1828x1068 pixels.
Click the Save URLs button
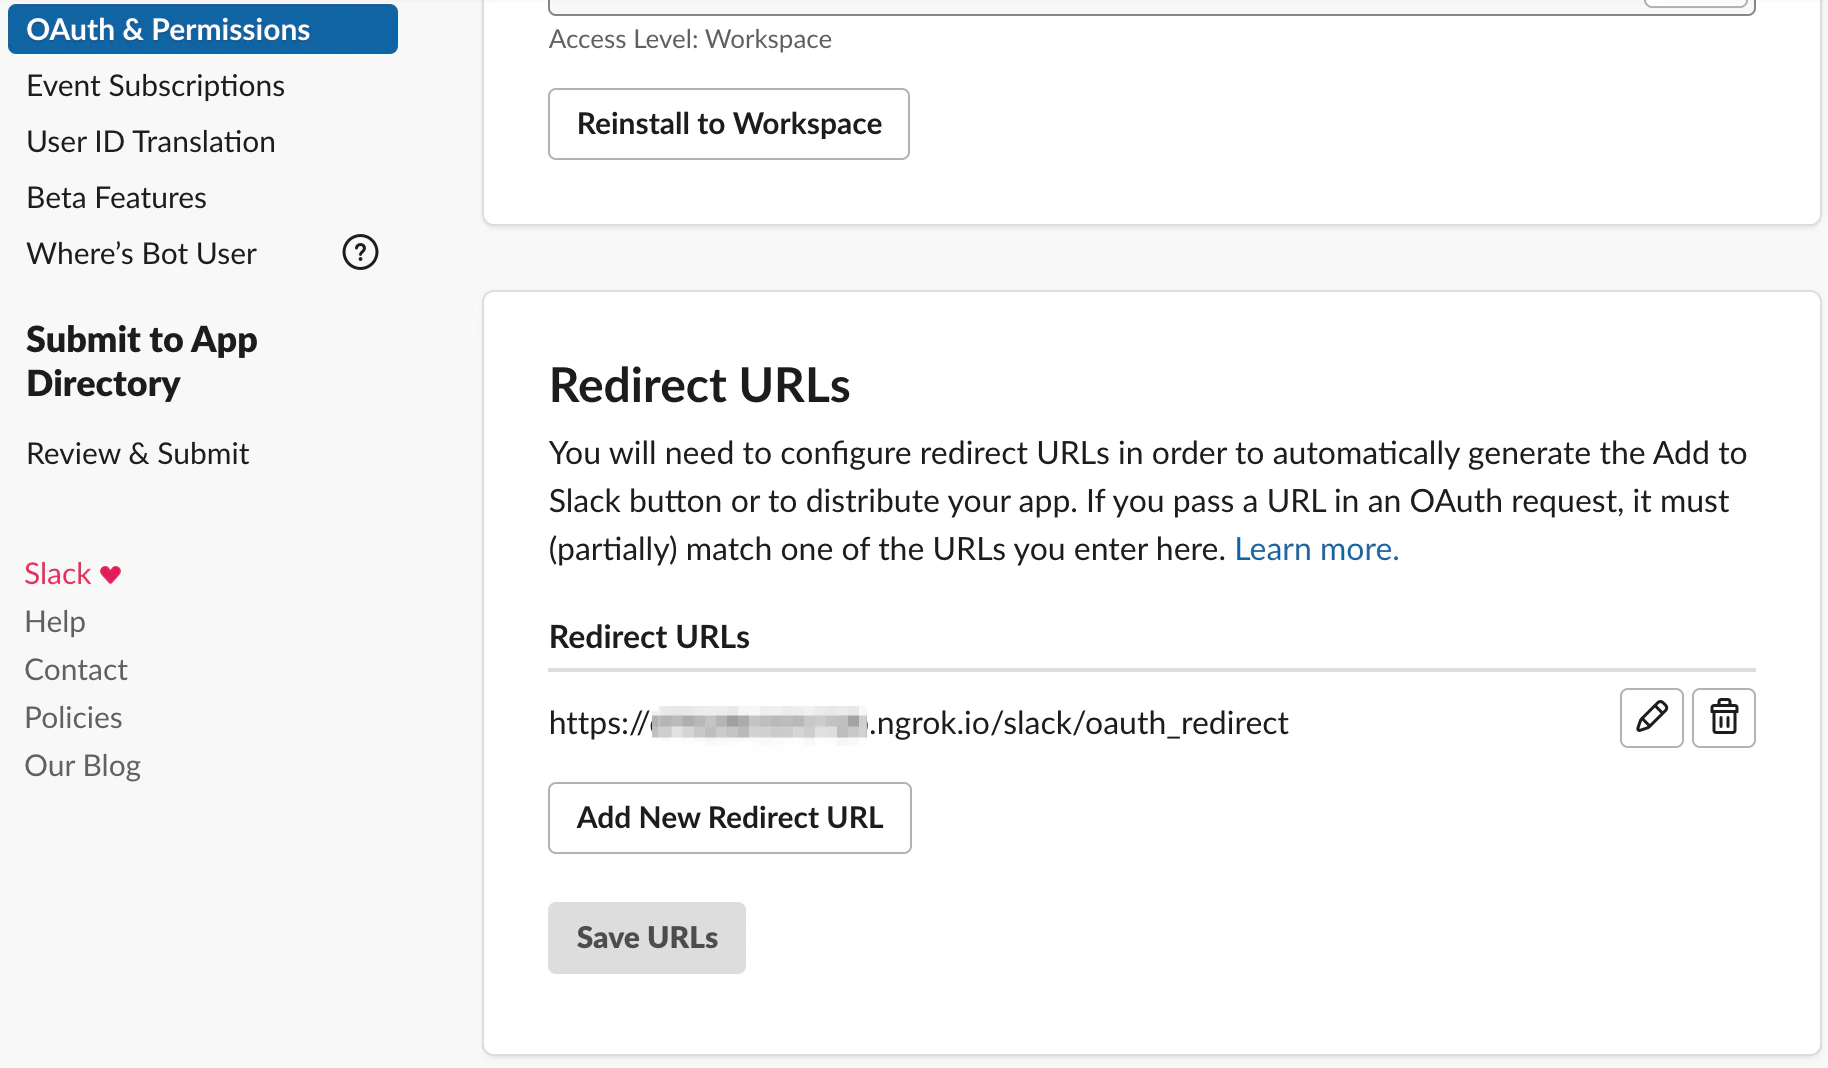click(x=647, y=938)
